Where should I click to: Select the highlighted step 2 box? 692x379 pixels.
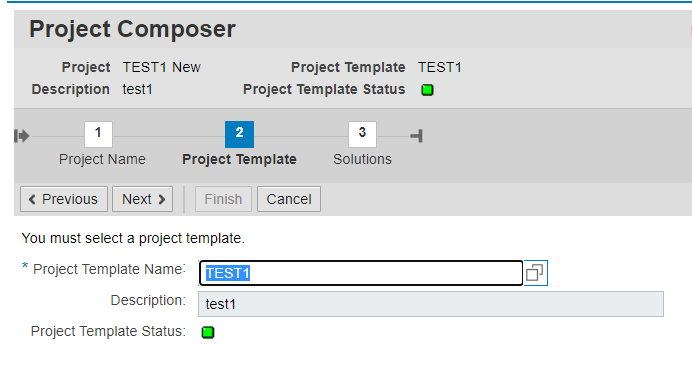[x=239, y=134]
